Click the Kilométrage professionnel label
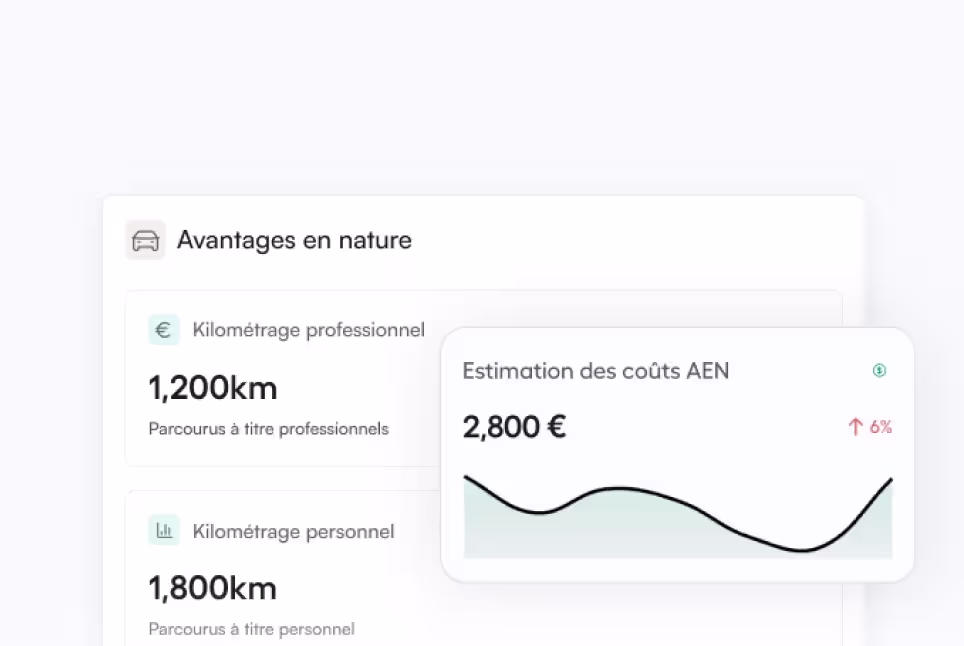Image resolution: width=964 pixels, height=646 pixels. (309, 330)
